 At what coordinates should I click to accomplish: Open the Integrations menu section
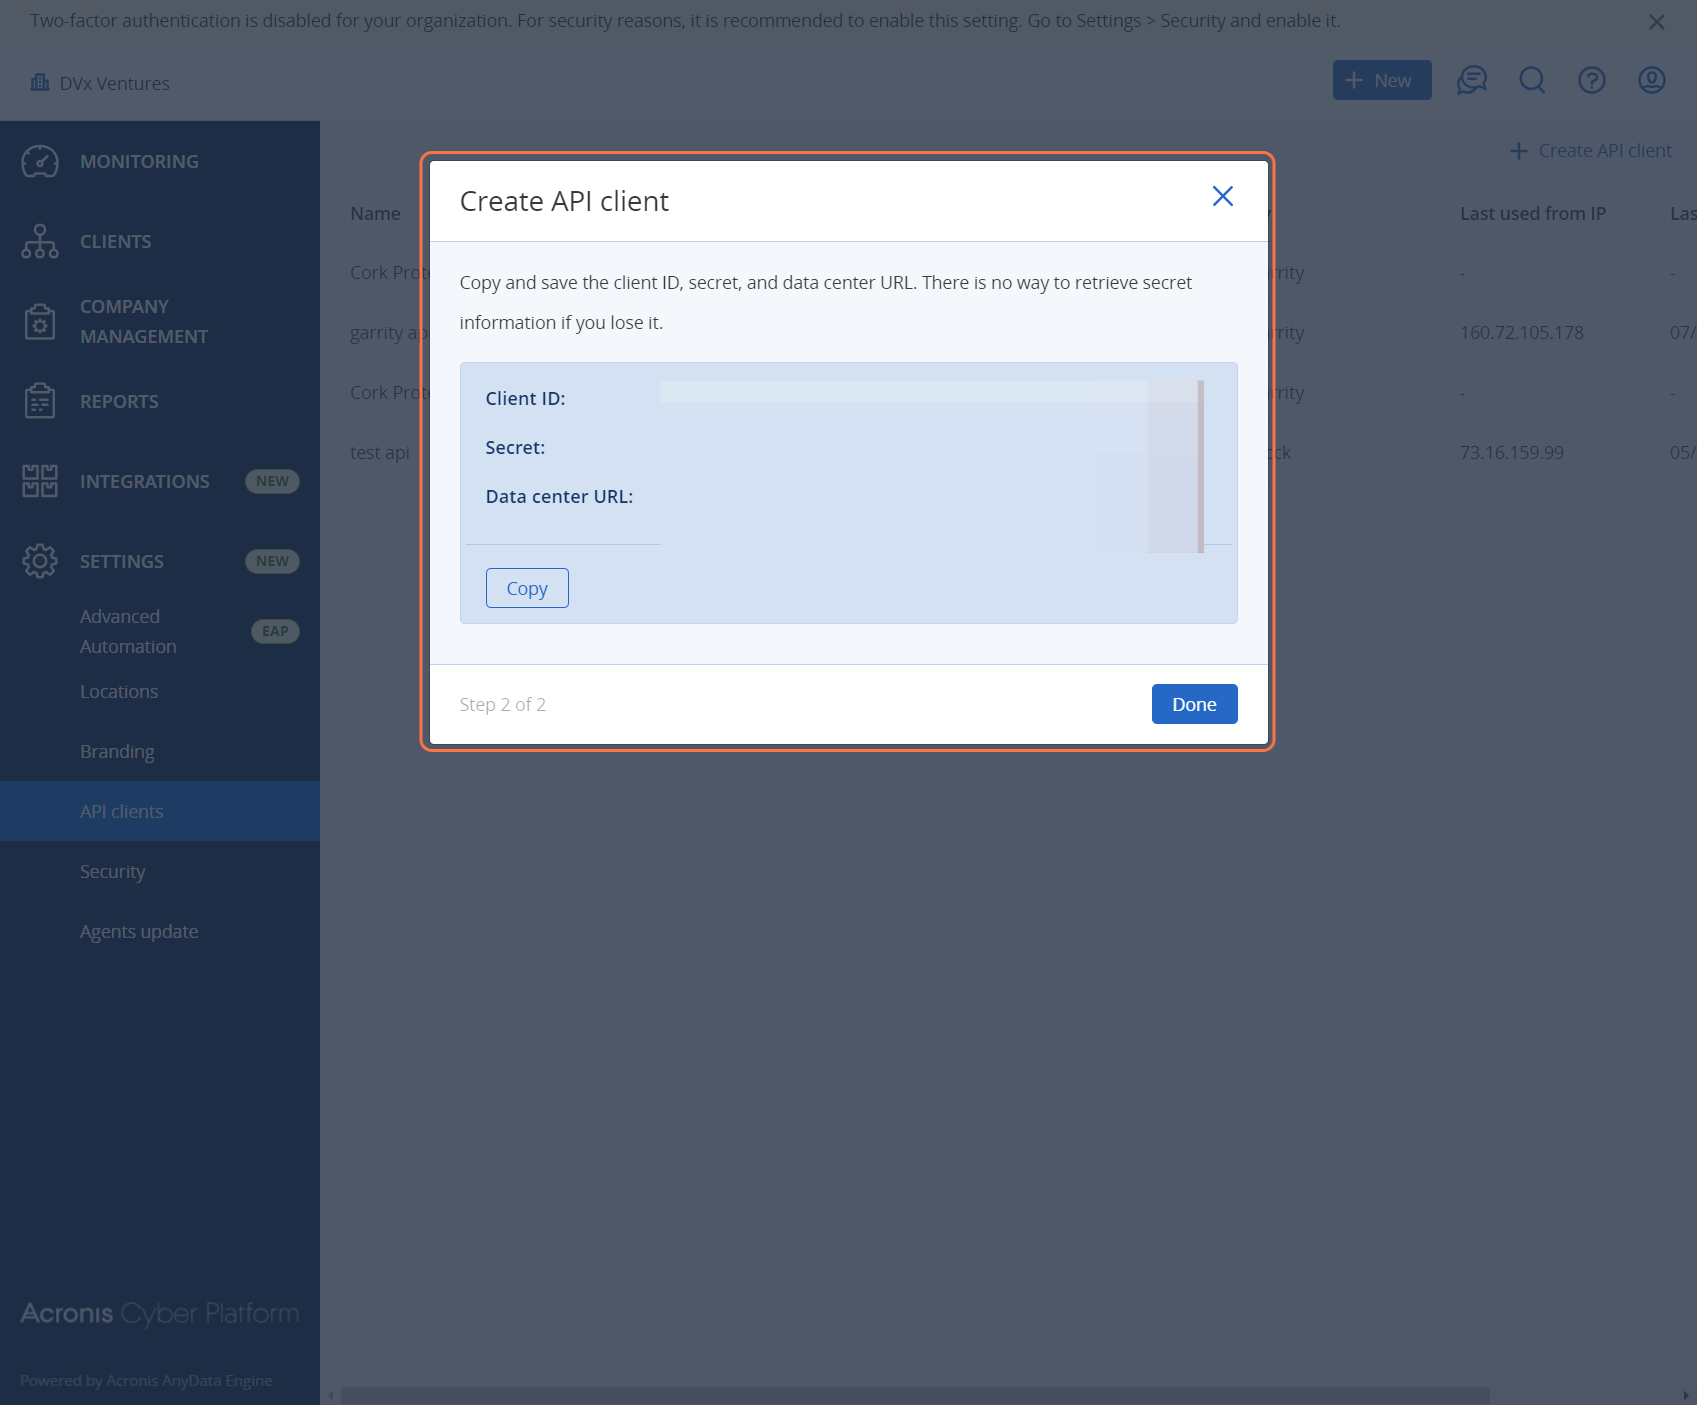[160, 481]
